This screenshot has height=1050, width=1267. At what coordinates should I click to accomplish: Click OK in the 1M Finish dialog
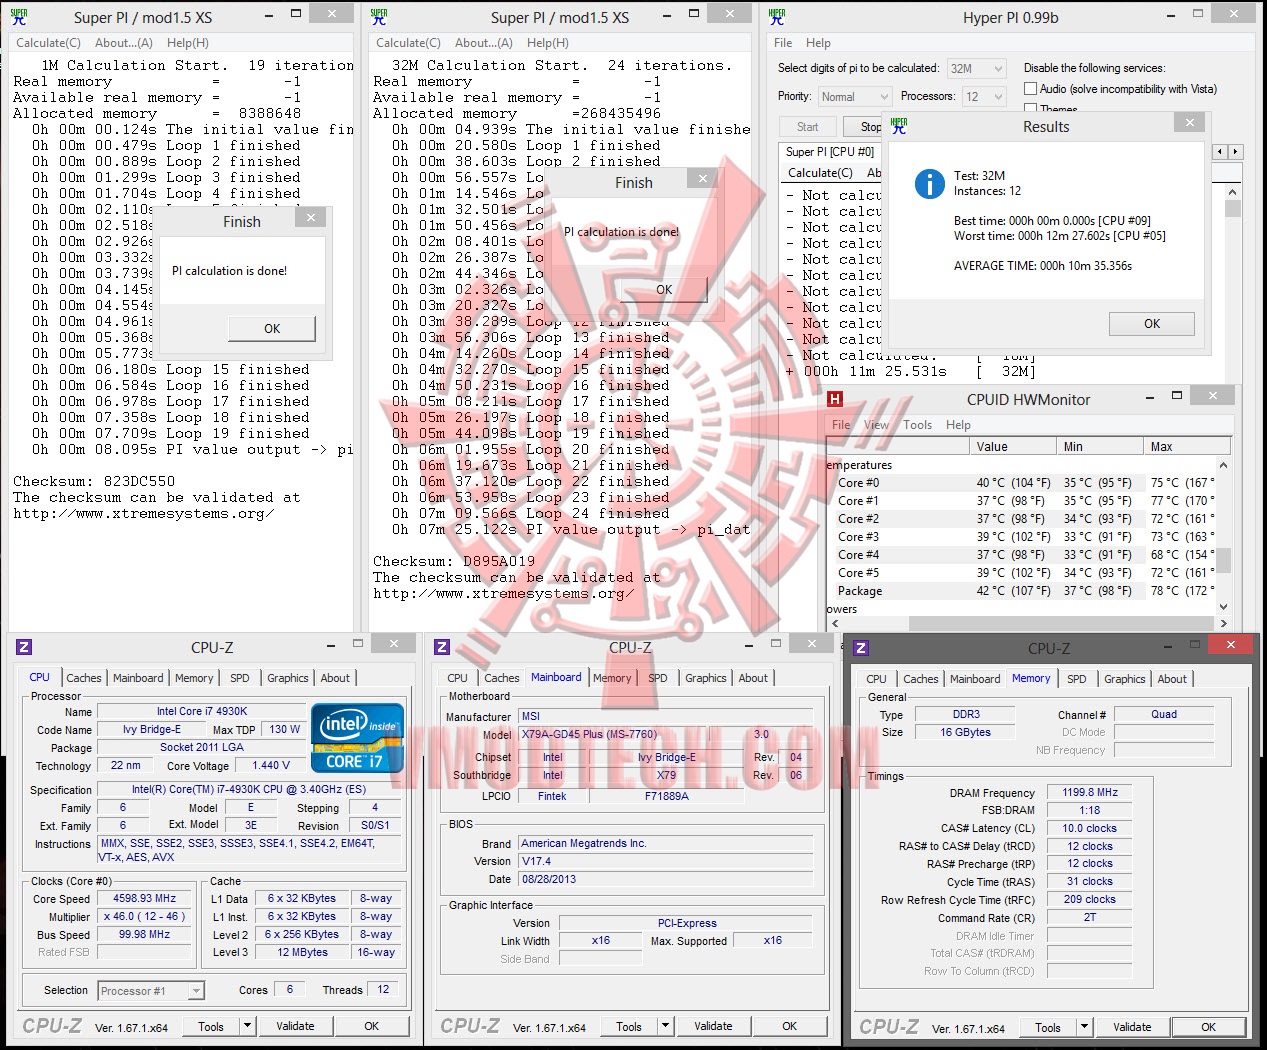tap(272, 329)
